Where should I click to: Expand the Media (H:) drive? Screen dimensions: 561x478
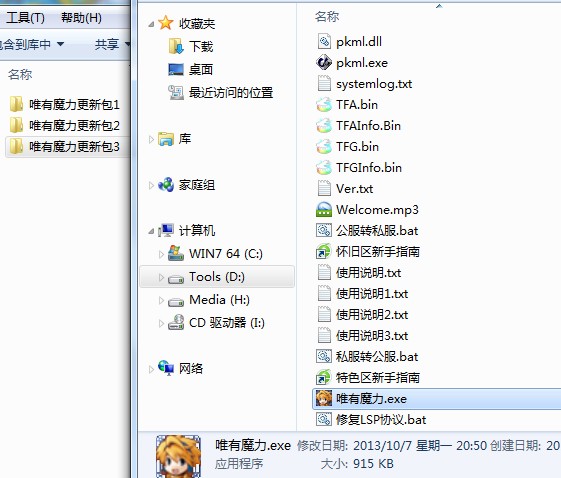[x=161, y=300]
